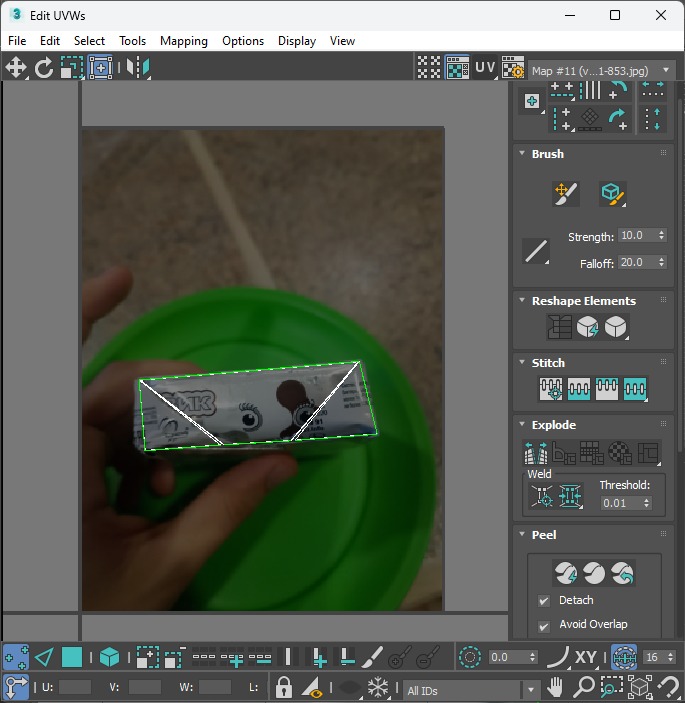Collapse the Reshape Elements rollout

522,300
